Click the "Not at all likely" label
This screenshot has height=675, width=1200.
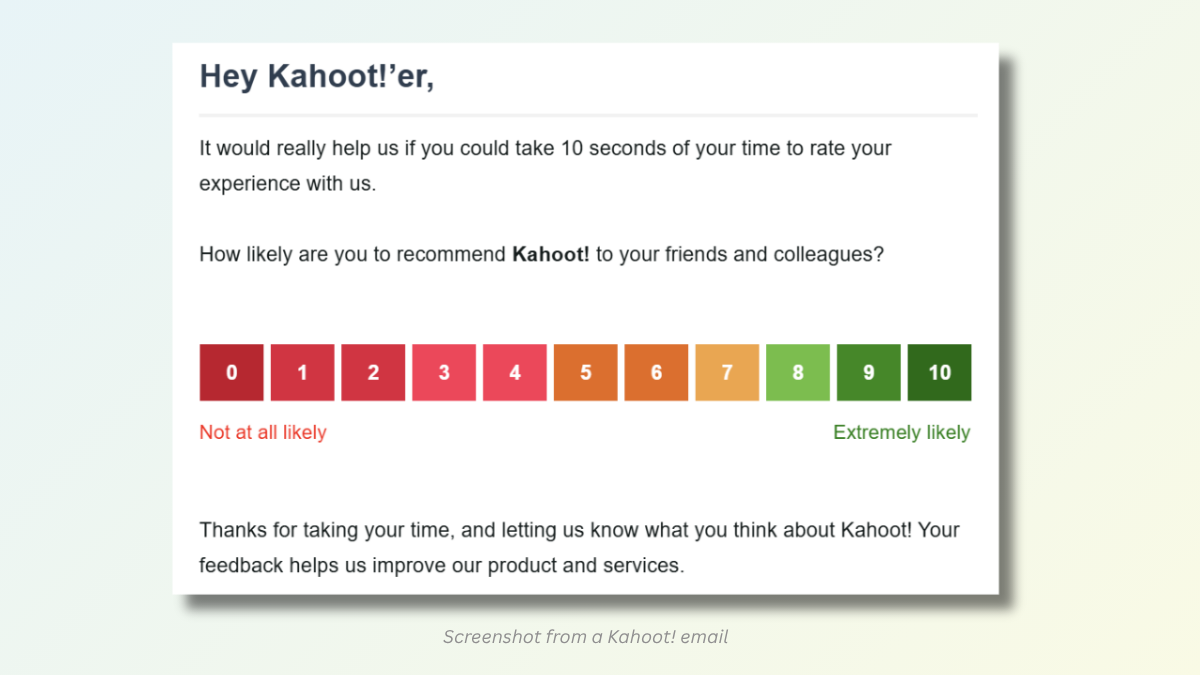tap(263, 433)
